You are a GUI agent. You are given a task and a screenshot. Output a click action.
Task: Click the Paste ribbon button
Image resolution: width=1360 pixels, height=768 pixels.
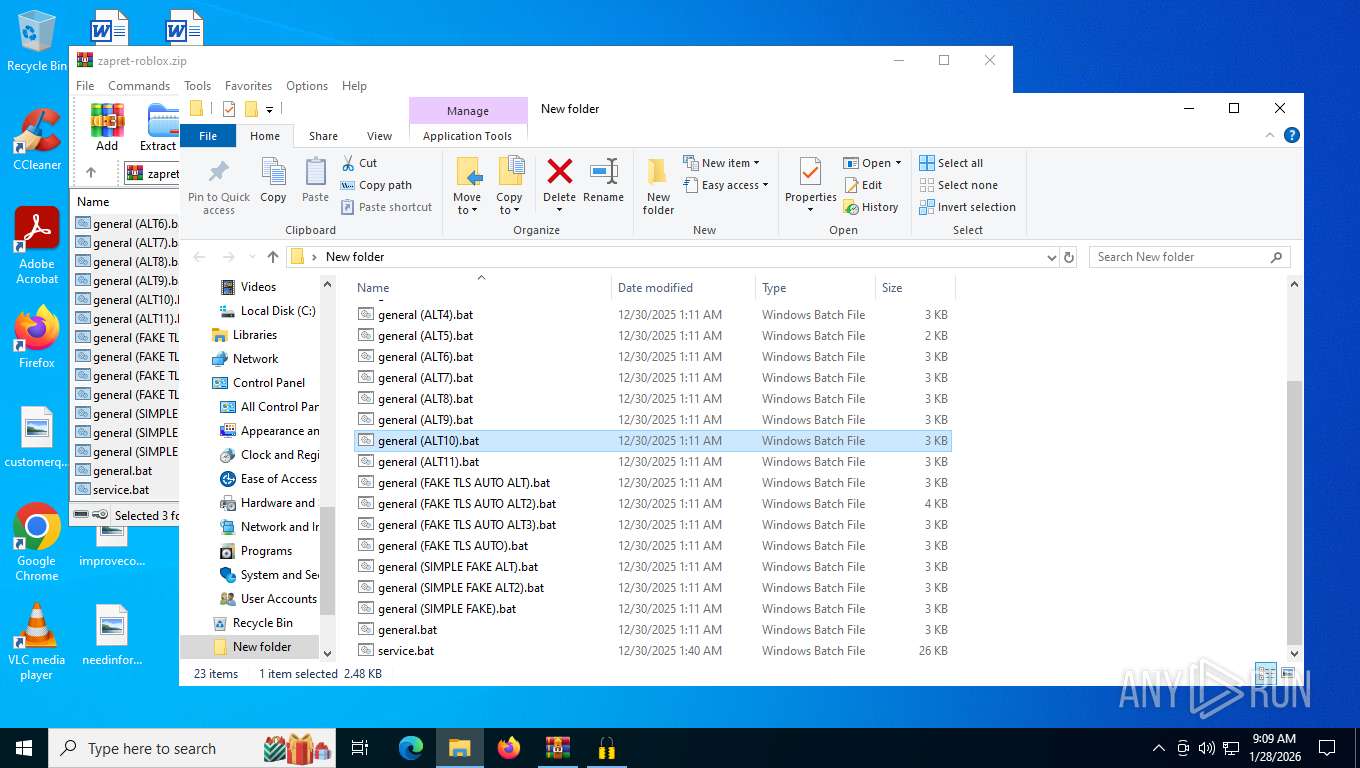(x=315, y=180)
